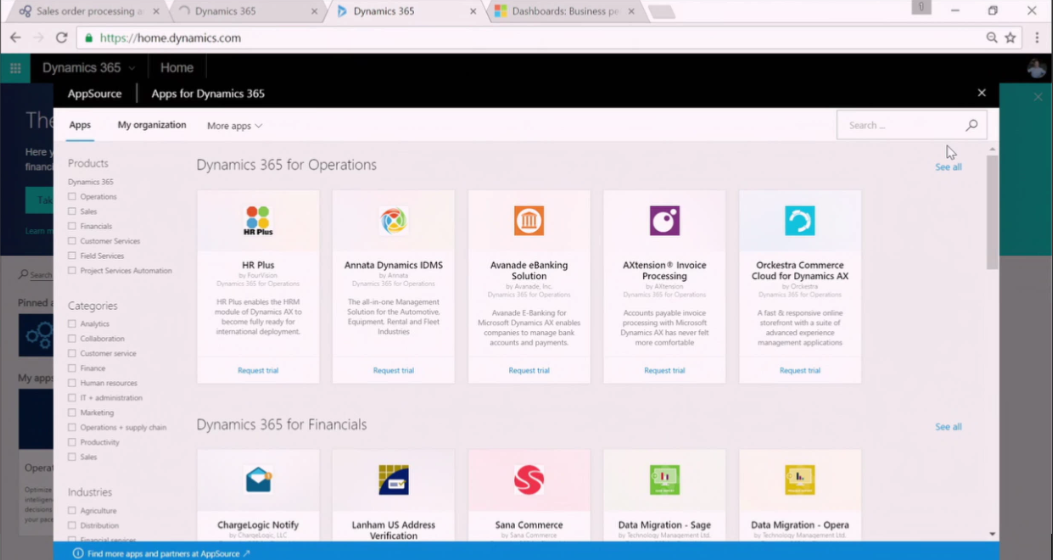Click the browser reload button
Viewport: 1053px width, 560px height.
62,38
